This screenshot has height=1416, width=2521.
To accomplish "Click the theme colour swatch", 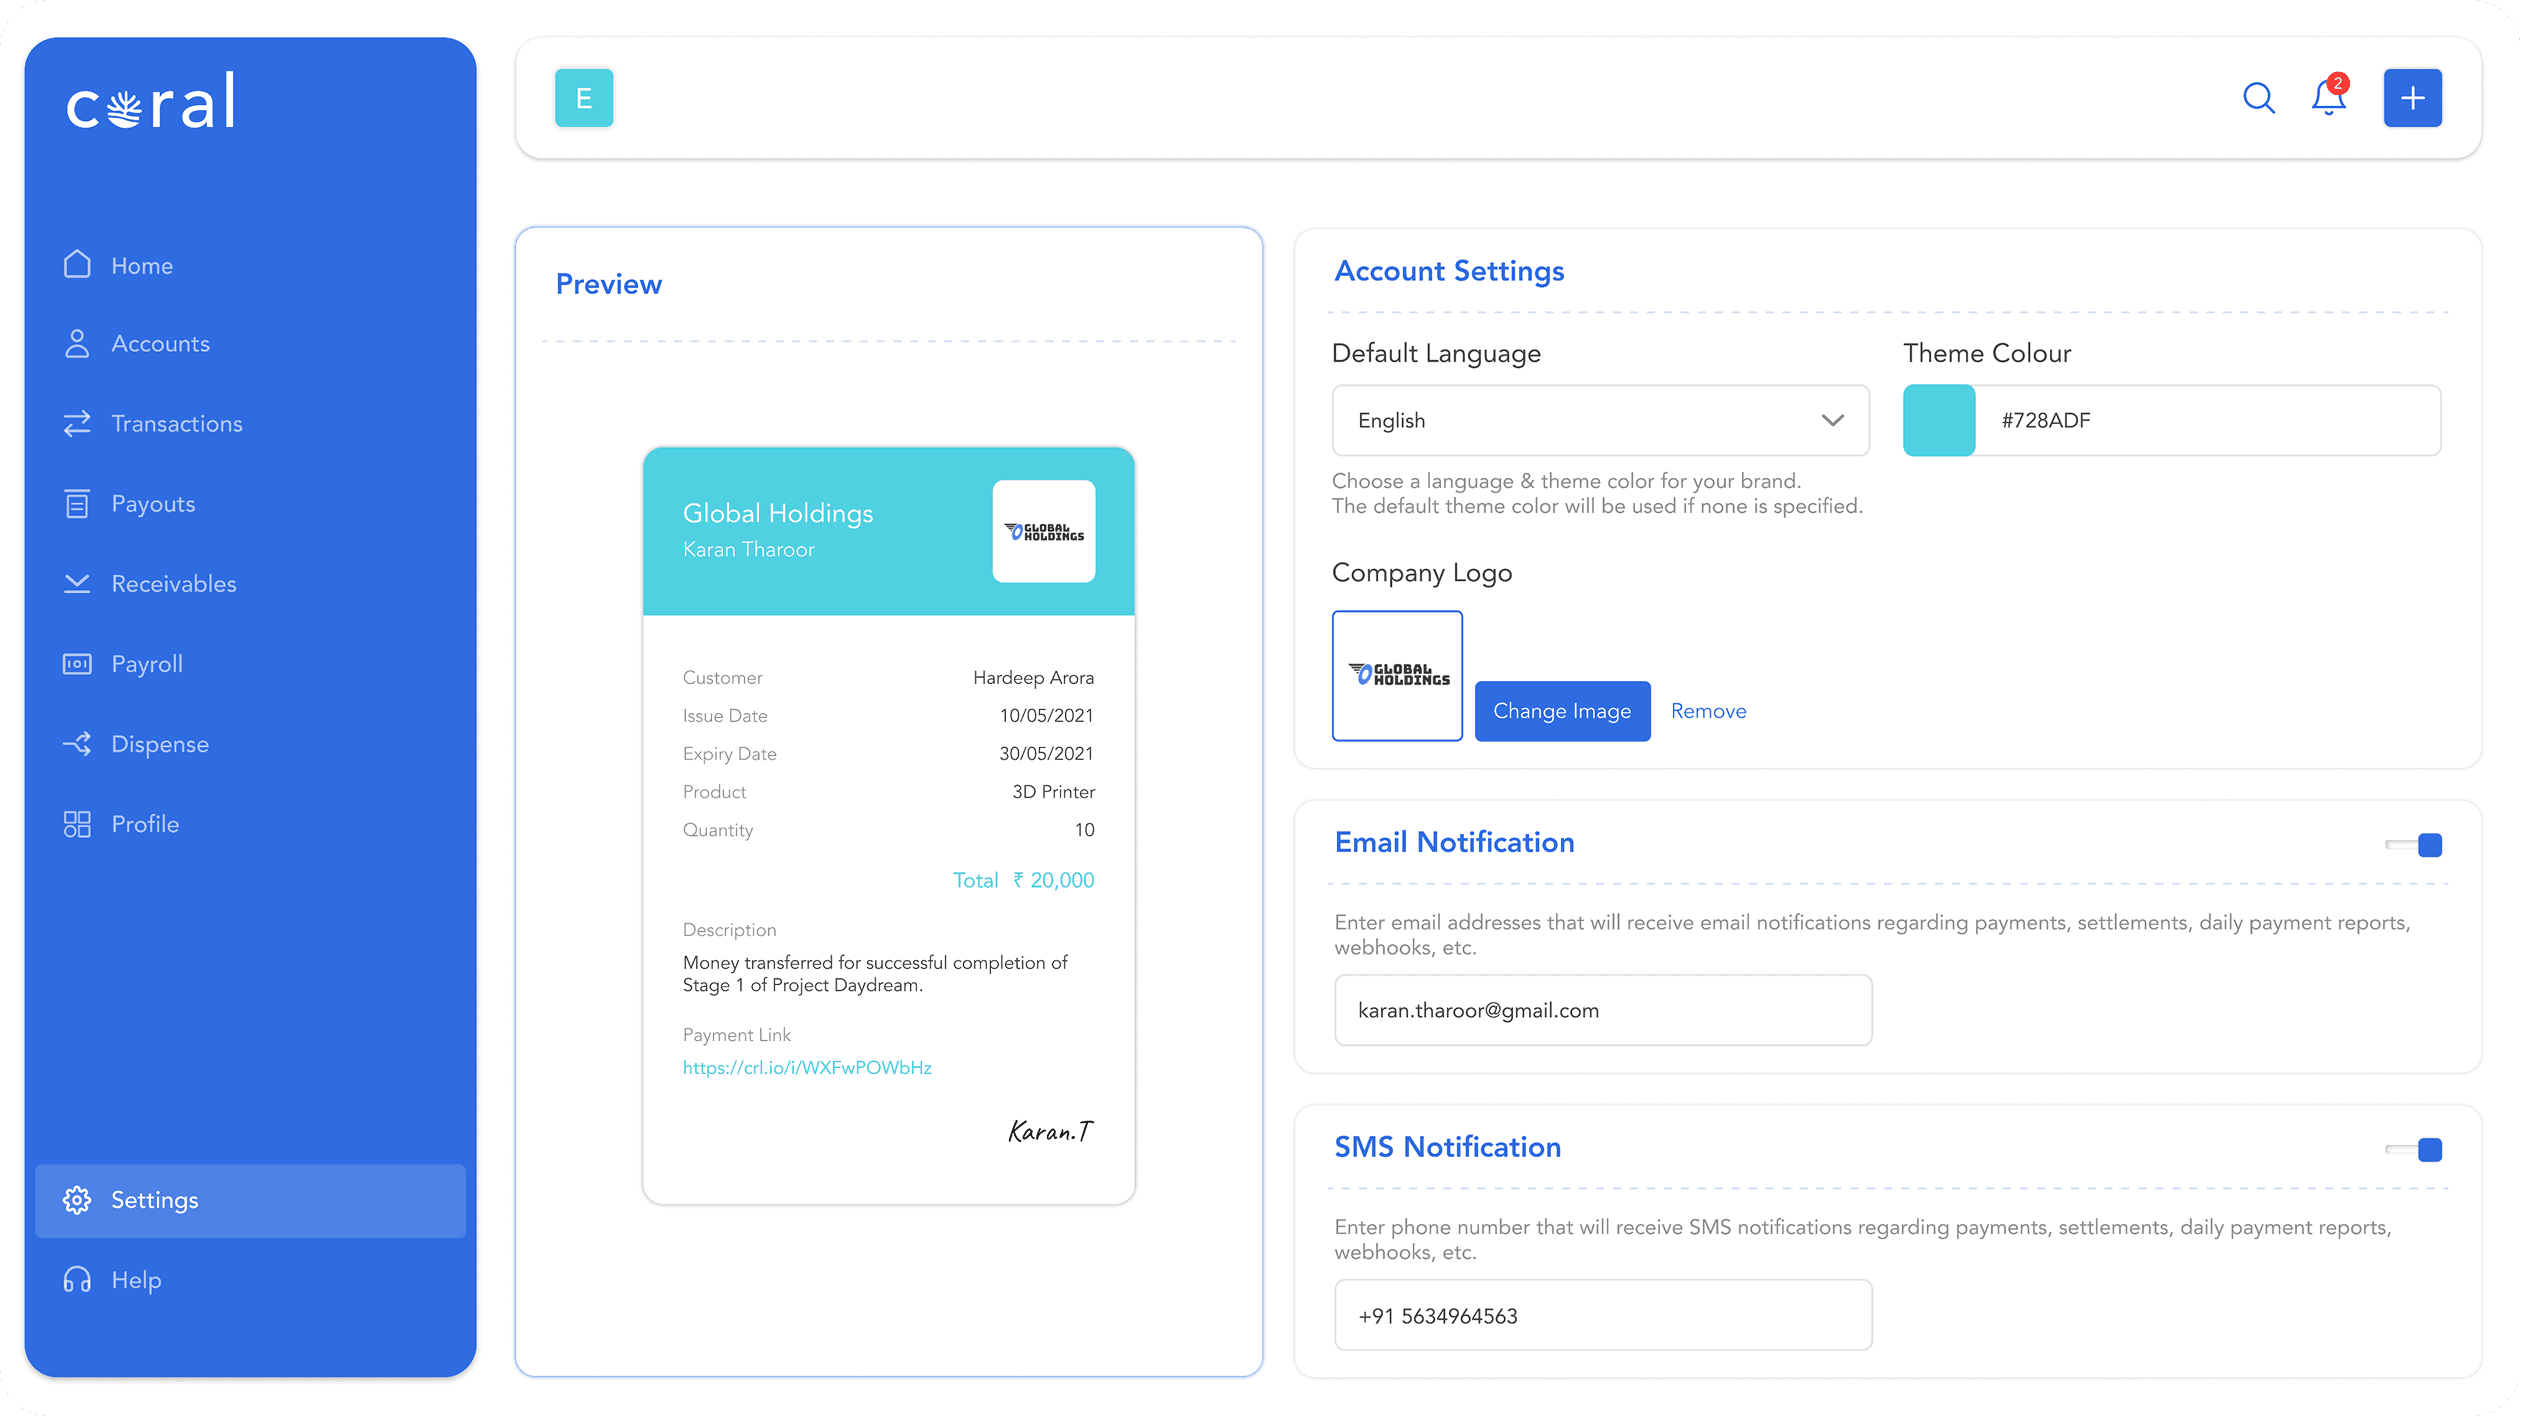I will (x=1938, y=421).
